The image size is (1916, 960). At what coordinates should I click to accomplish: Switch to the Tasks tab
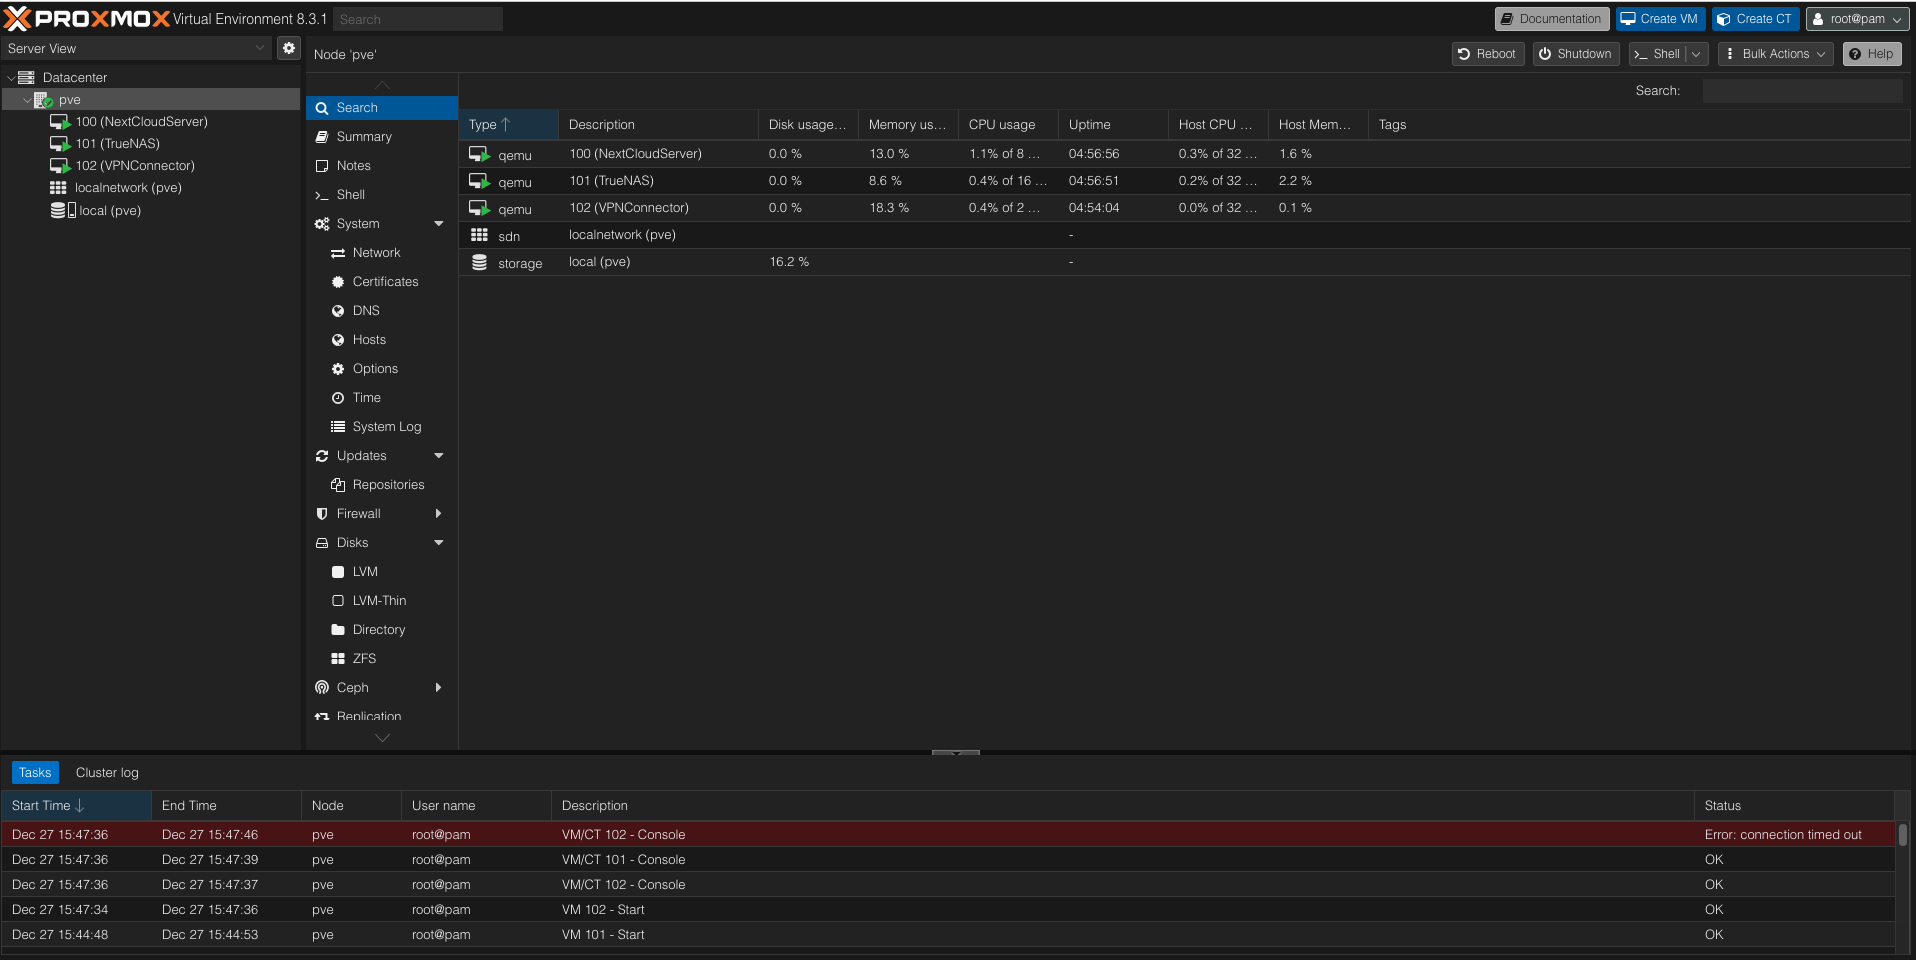(x=35, y=773)
